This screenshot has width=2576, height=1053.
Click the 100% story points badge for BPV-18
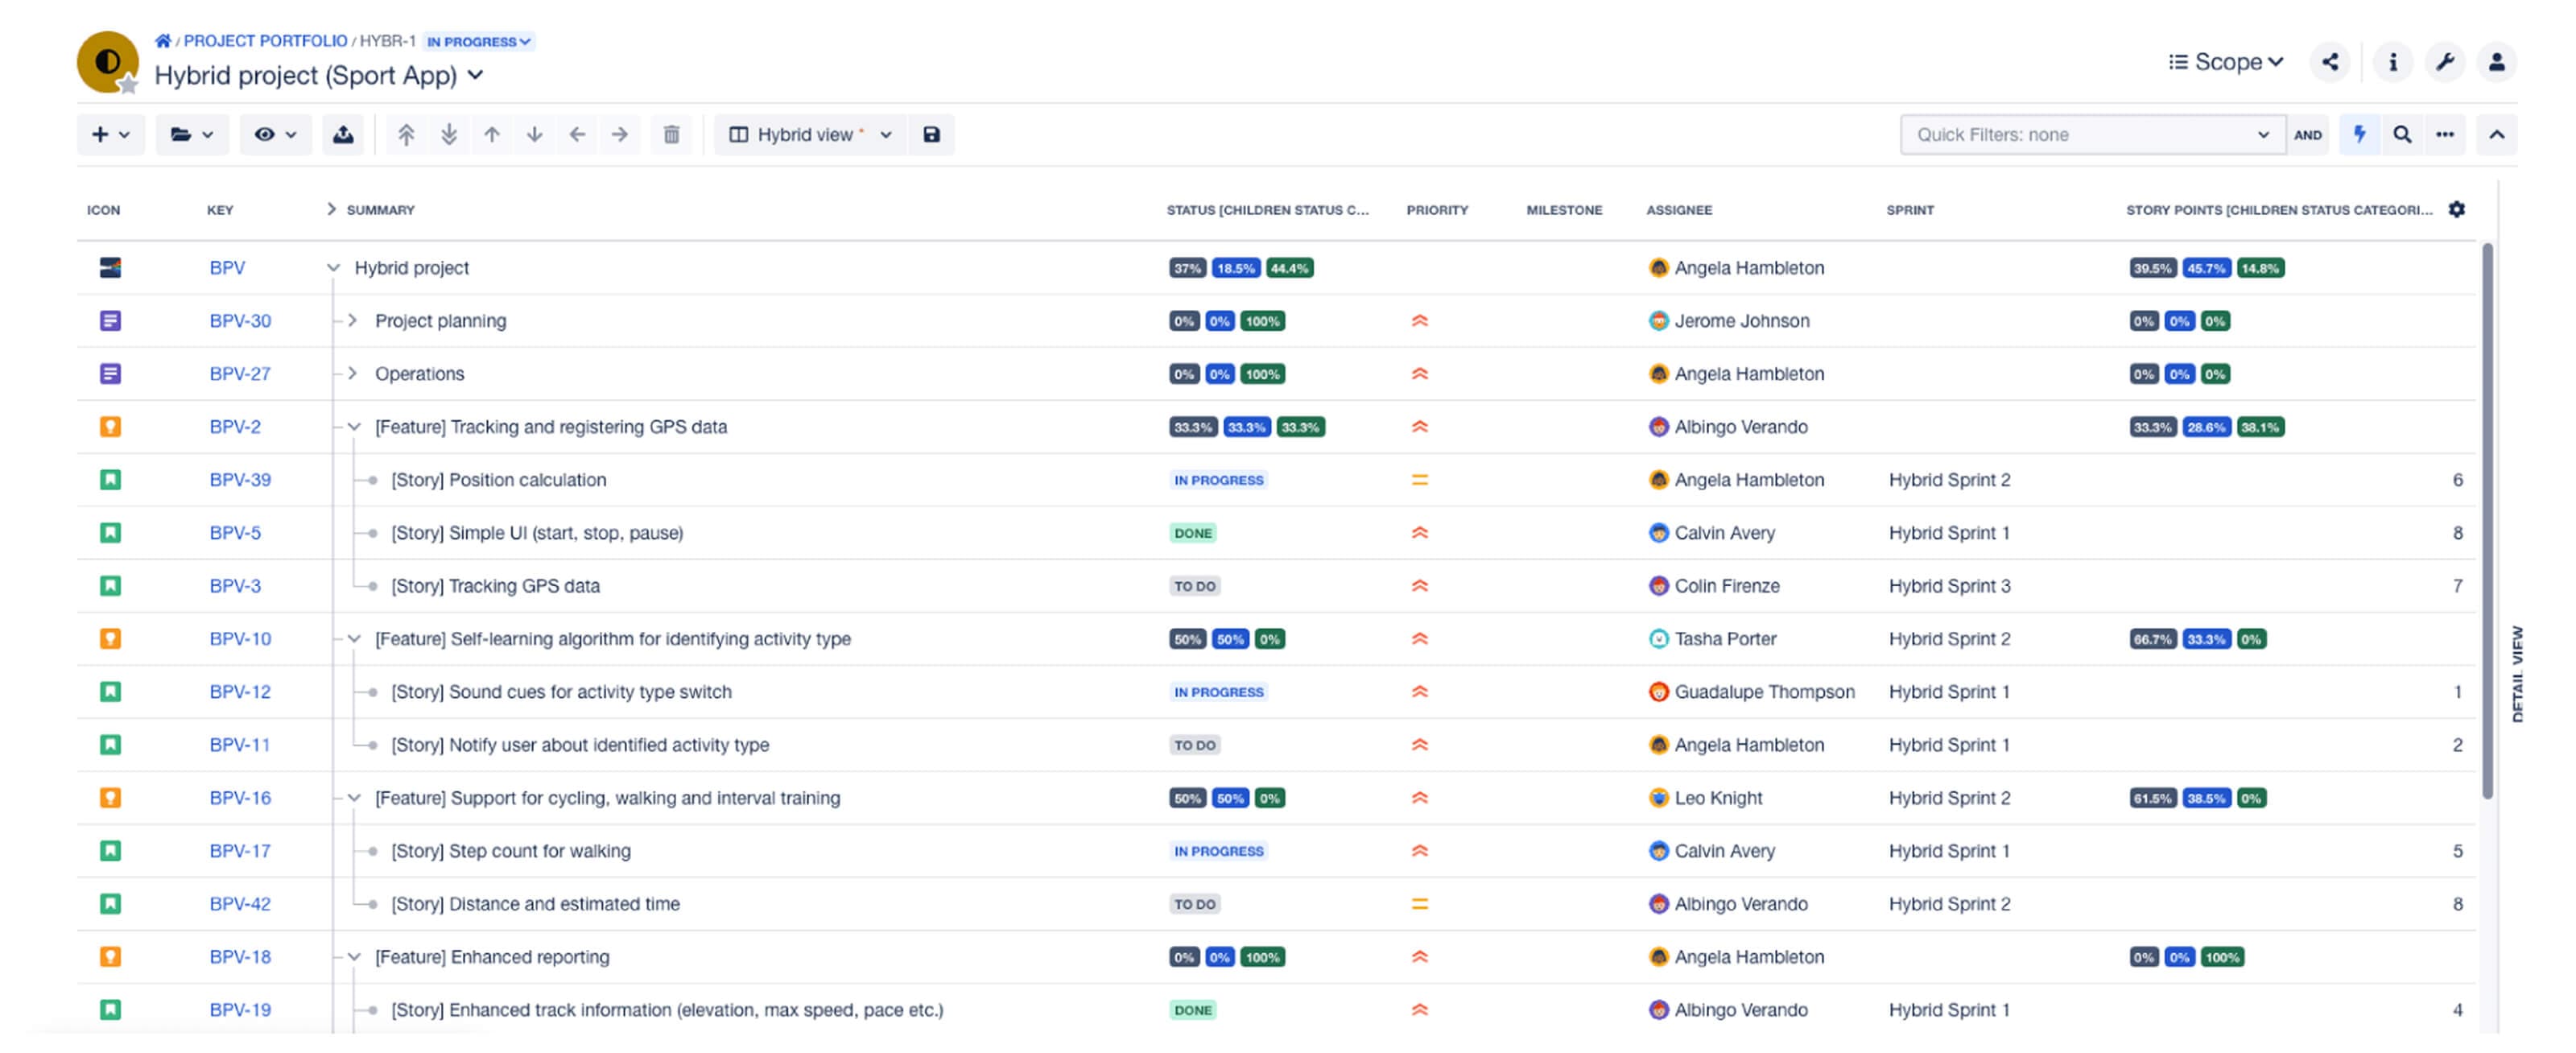[2222, 957]
